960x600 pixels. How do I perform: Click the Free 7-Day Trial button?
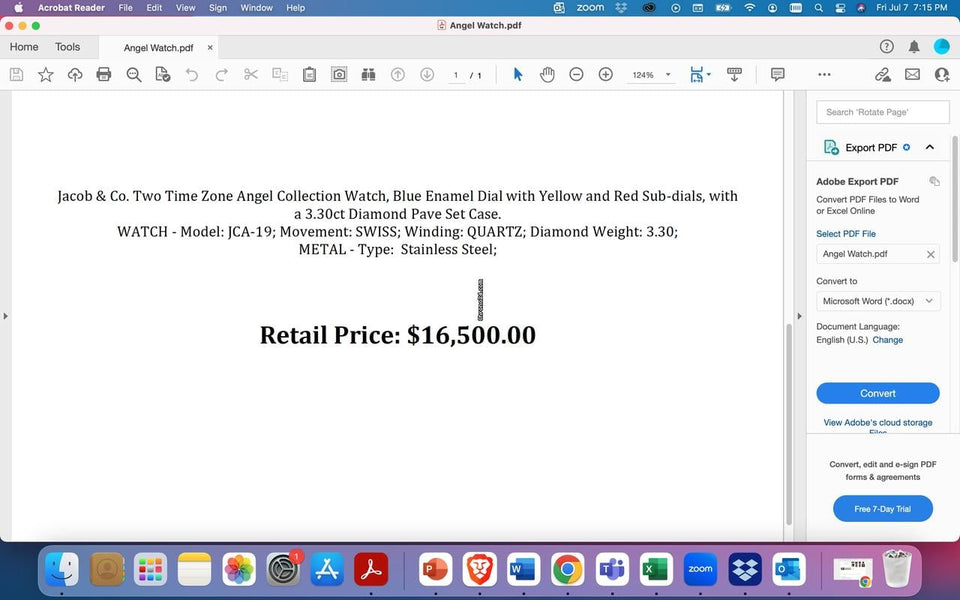[883, 509]
